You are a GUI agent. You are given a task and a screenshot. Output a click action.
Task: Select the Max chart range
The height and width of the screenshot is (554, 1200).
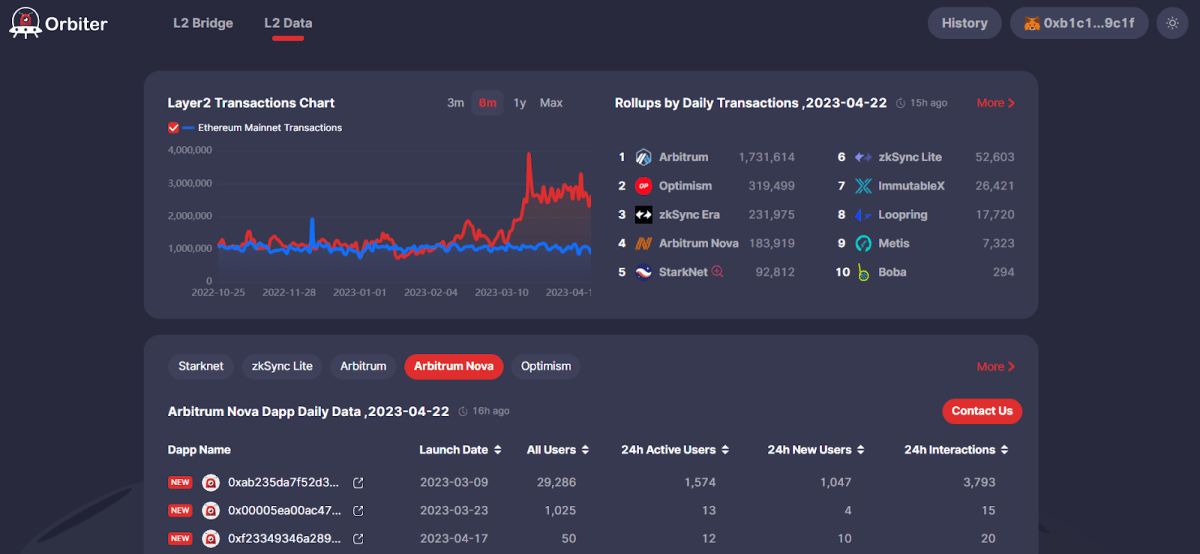click(x=551, y=103)
